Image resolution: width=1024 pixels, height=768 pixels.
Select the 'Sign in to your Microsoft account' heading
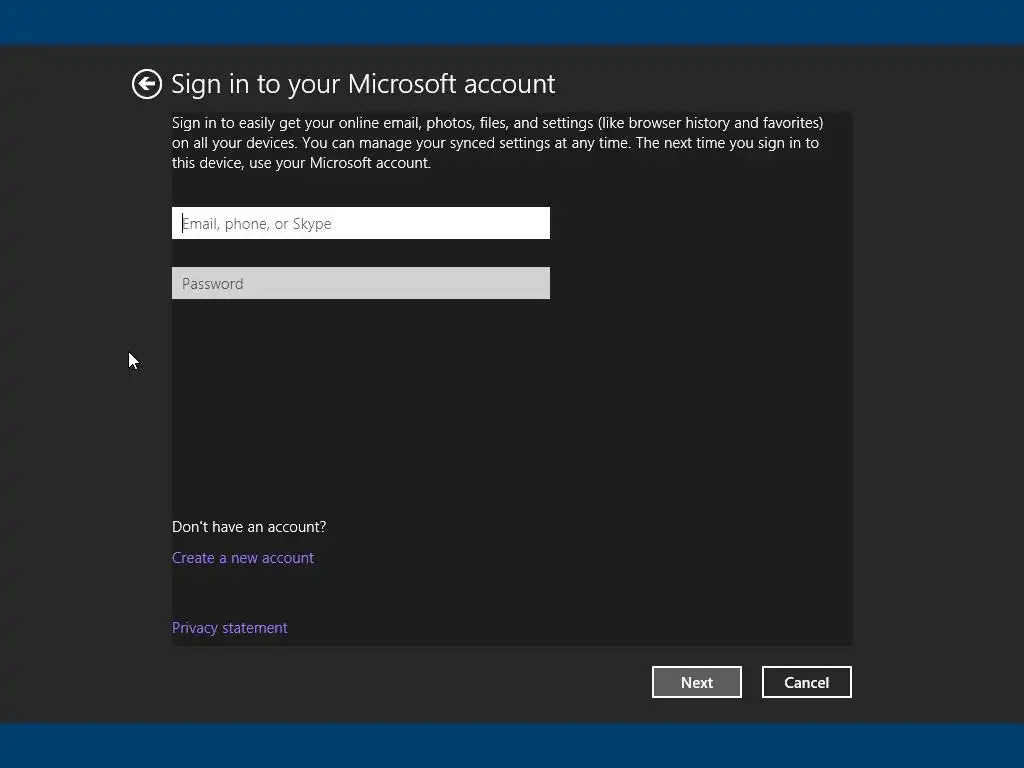pos(363,84)
